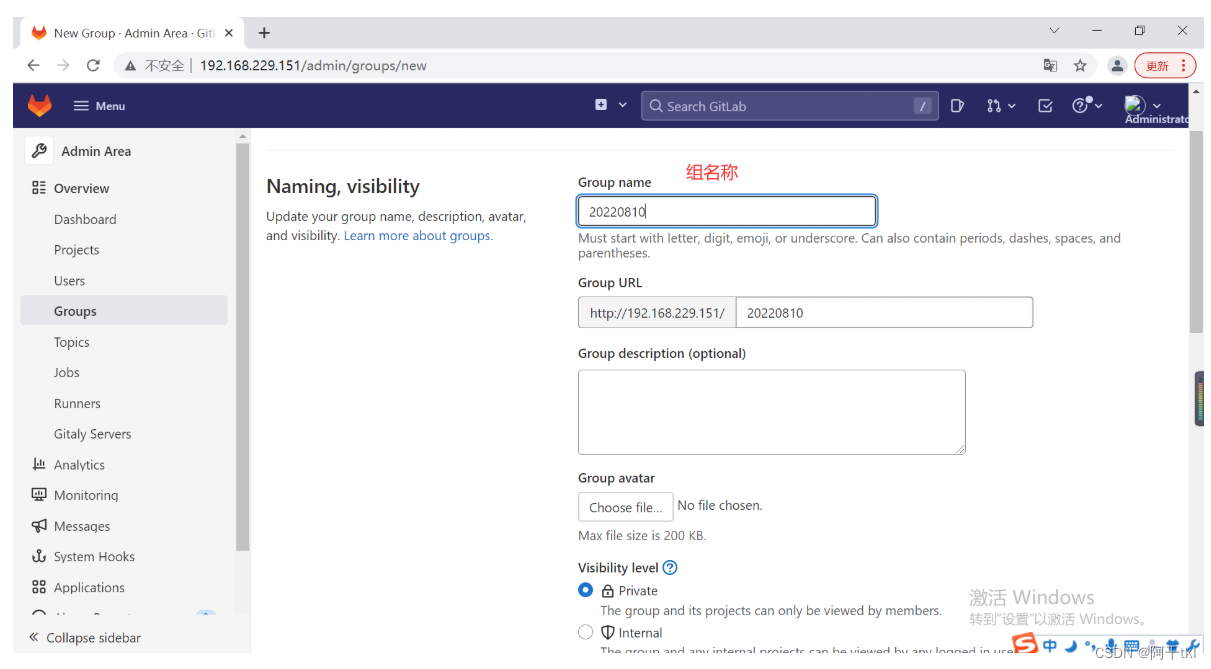Open the Menu button in navbar

point(98,105)
